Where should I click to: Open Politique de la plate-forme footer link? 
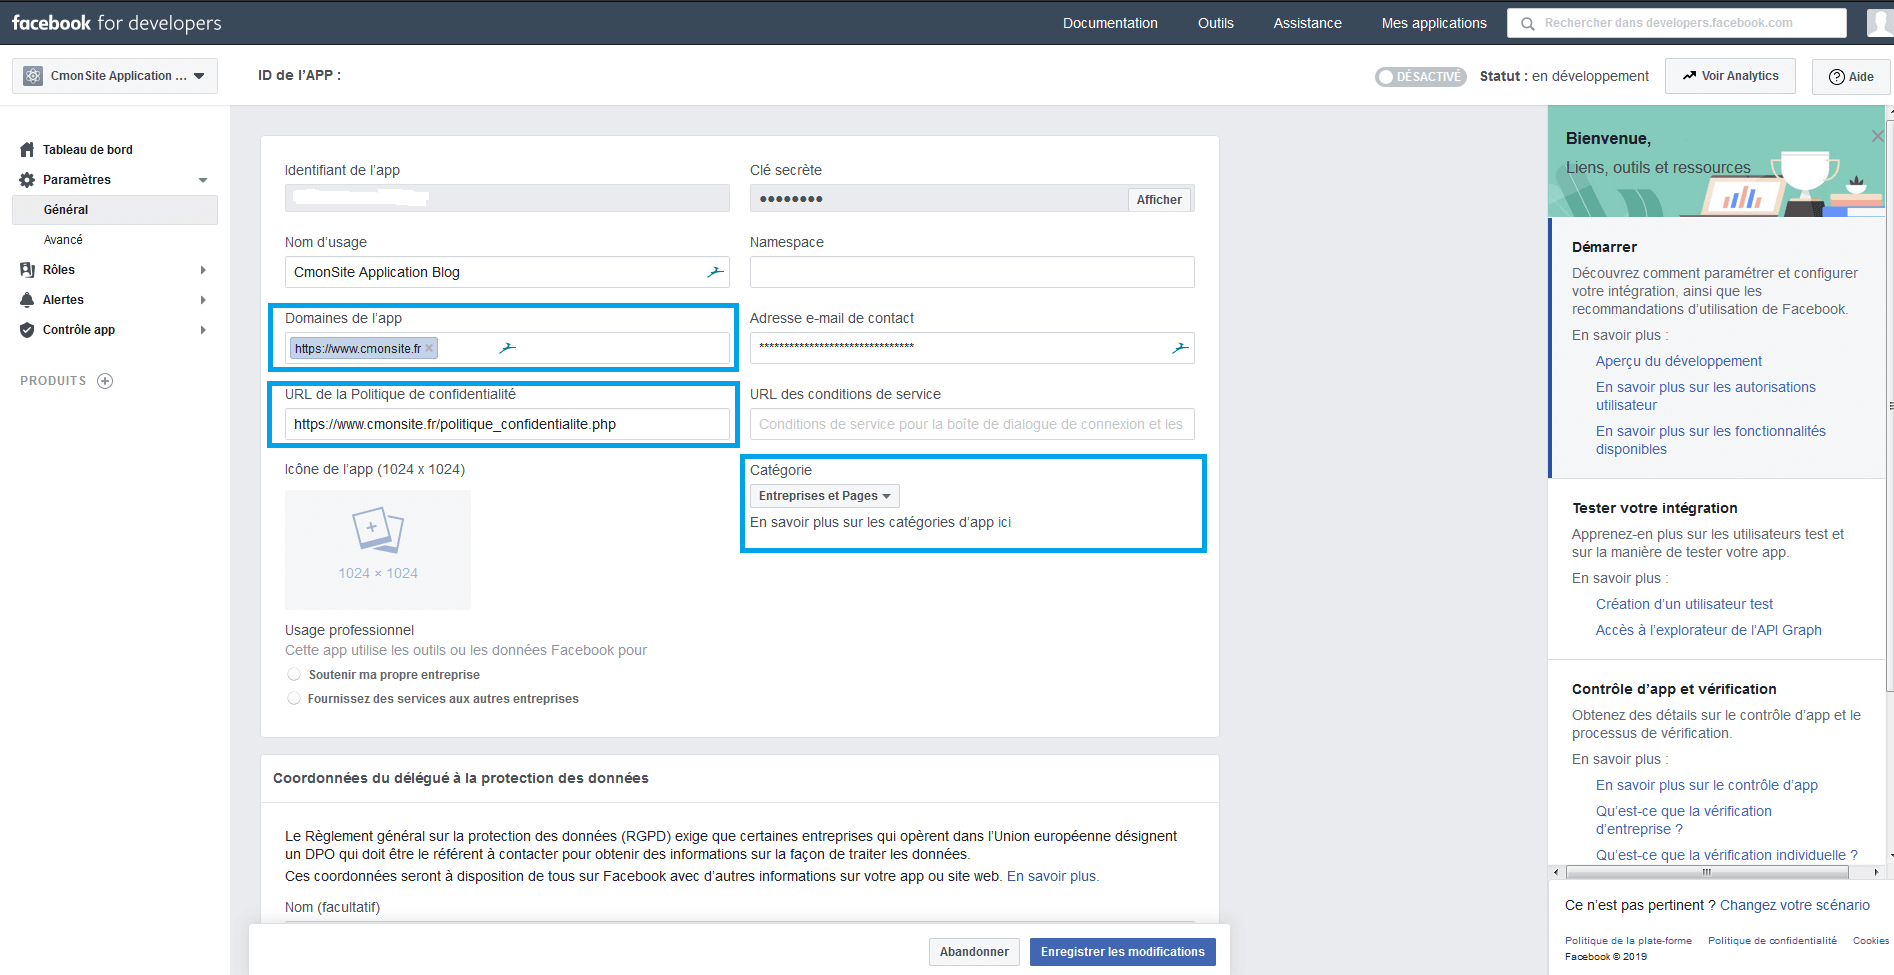pyautogui.click(x=1628, y=940)
